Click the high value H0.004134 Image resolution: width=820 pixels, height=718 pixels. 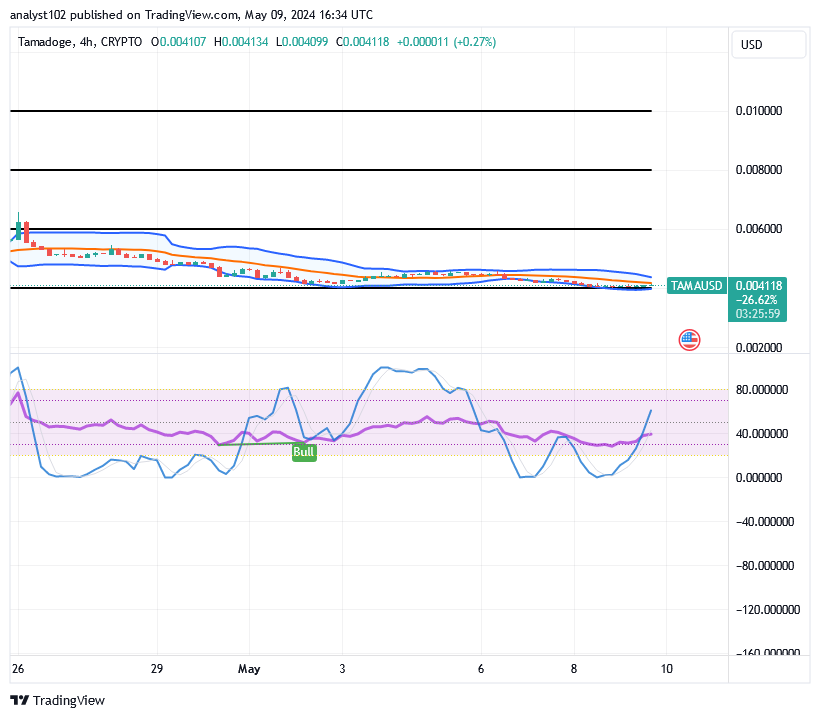tap(241, 42)
